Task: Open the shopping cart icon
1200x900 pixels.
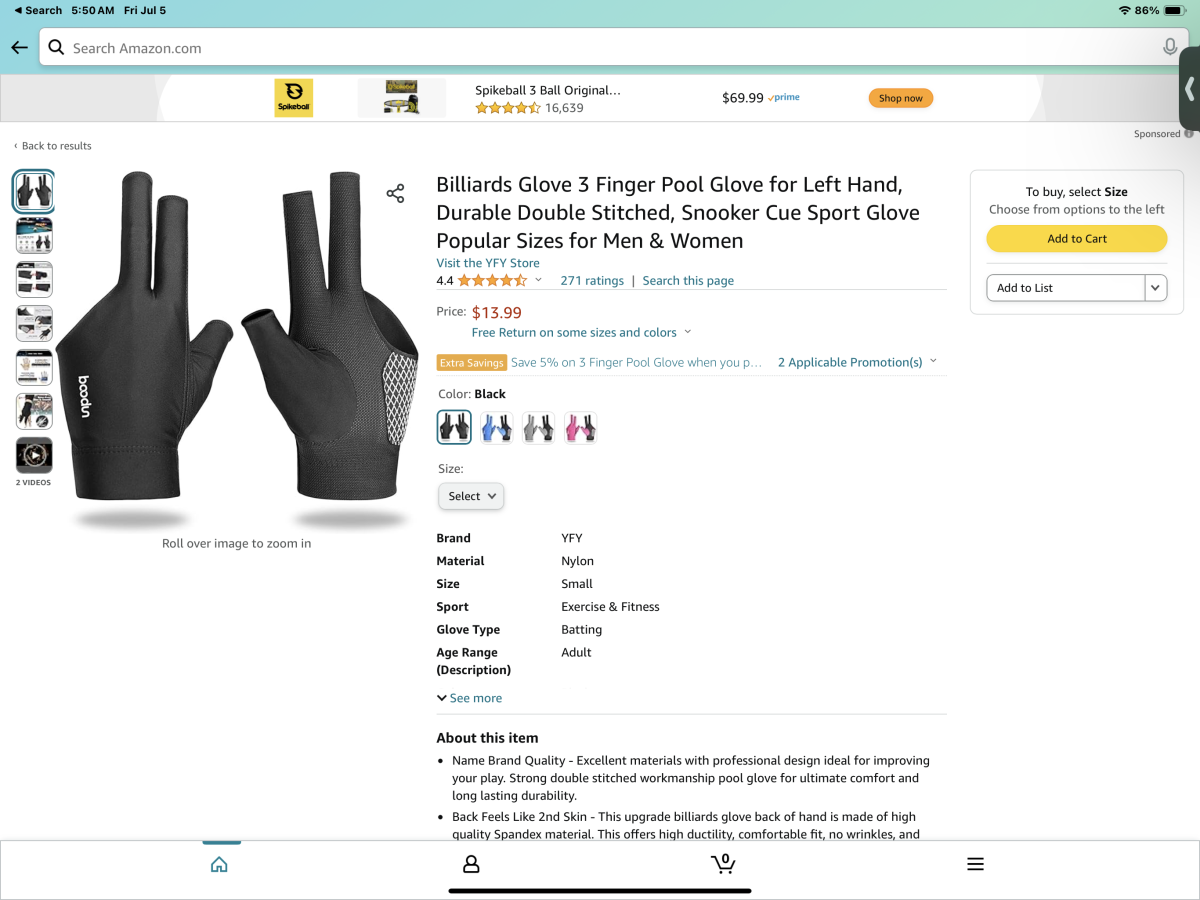Action: (x=722, y=864)
